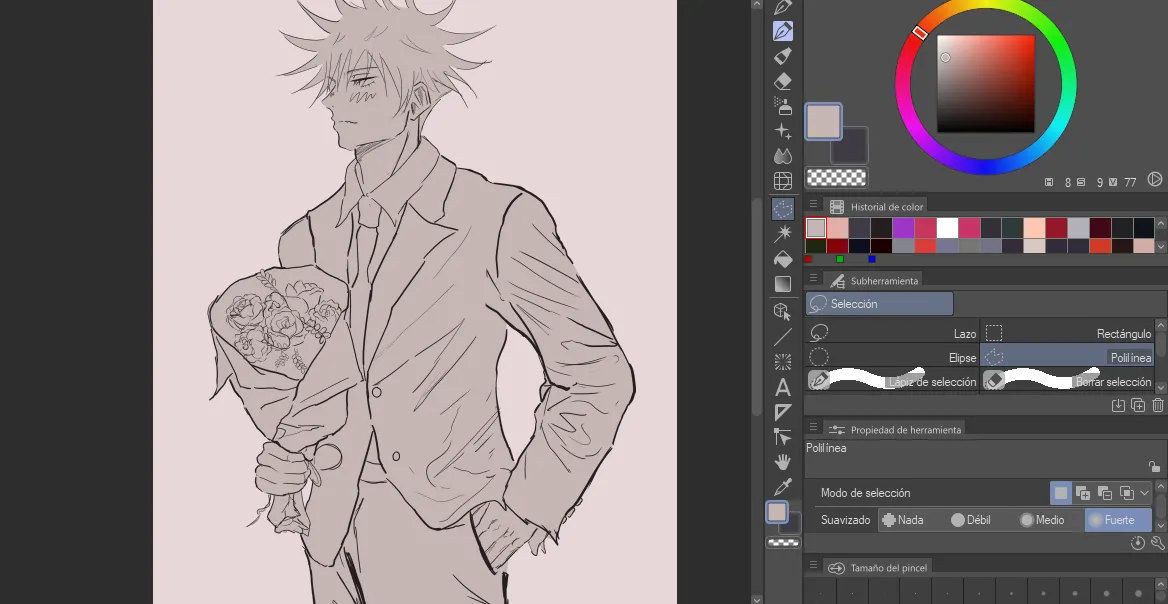Set selection mode to subtract from selection
Image resolution: width=1168 pixels, height=604 pixels.
point(1105,493)
